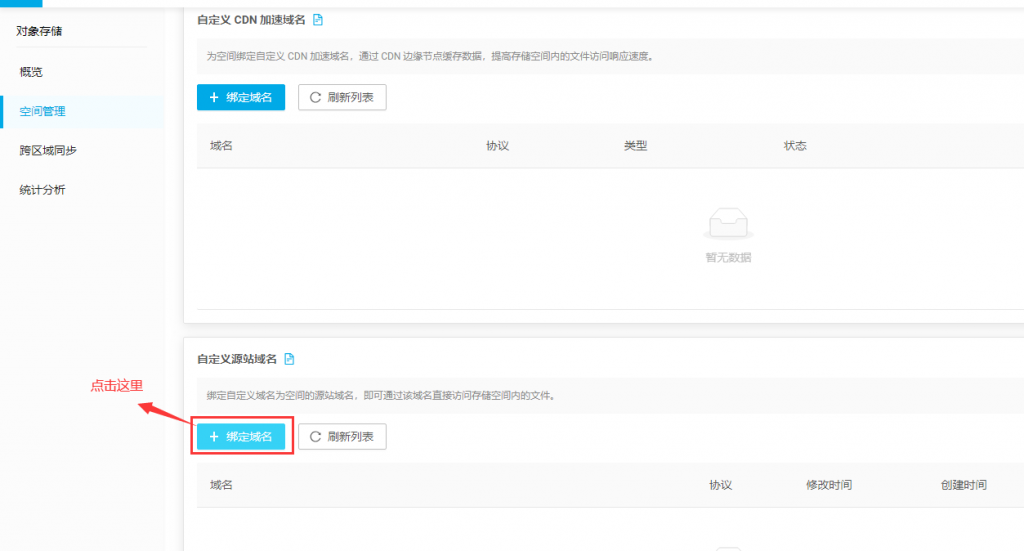The width and height of the screenshot is (1024, 551).
Task: Click the 修改时间 column header
Action: click(x=828, y=485)
